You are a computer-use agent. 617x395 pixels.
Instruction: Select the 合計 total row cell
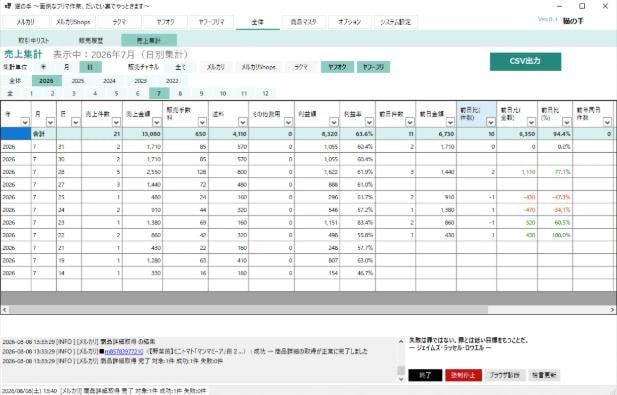tap(44, 134)
